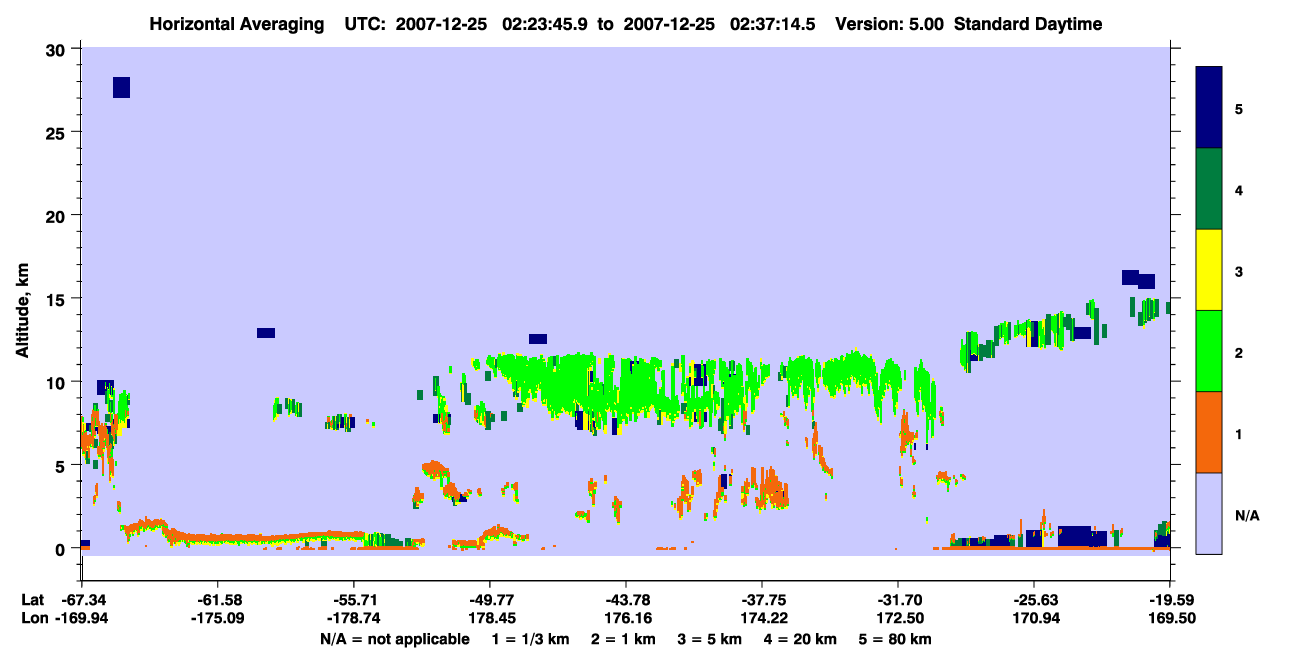Click legend text '5 = 80 km'
The image size is (1300, 667).
point(895,639)
